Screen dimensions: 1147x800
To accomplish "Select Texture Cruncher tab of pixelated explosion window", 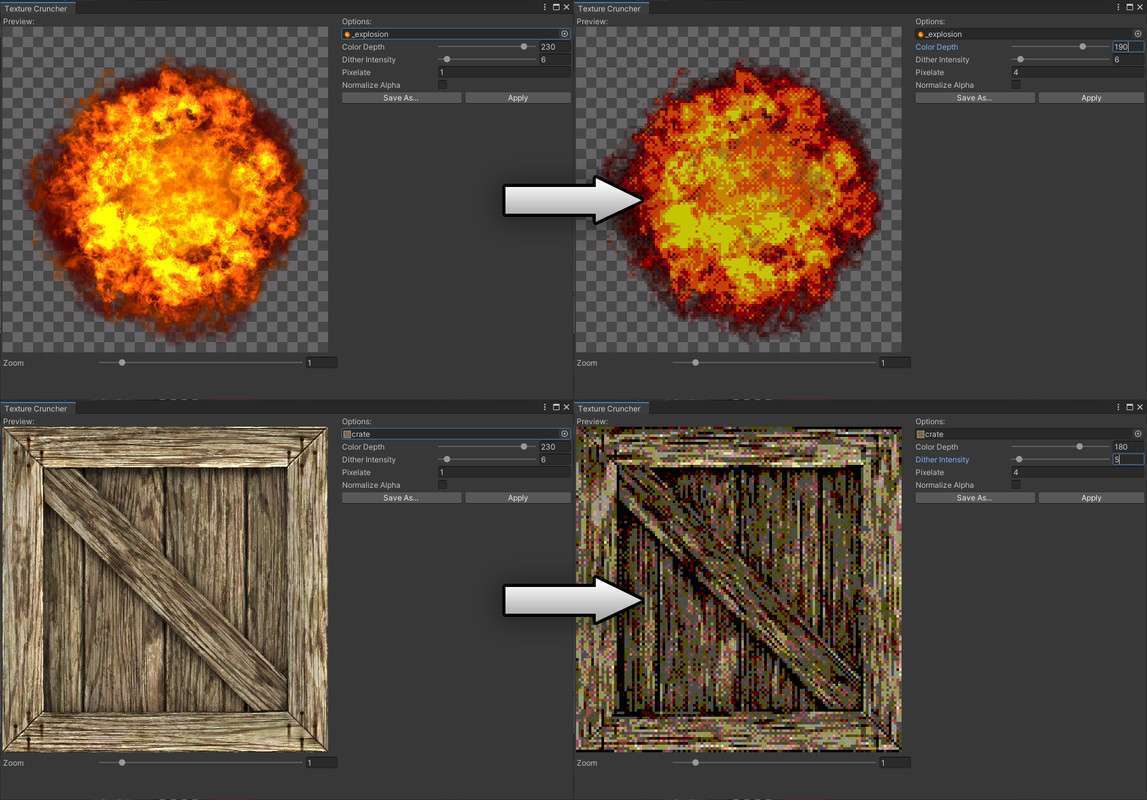I will 610,8.
